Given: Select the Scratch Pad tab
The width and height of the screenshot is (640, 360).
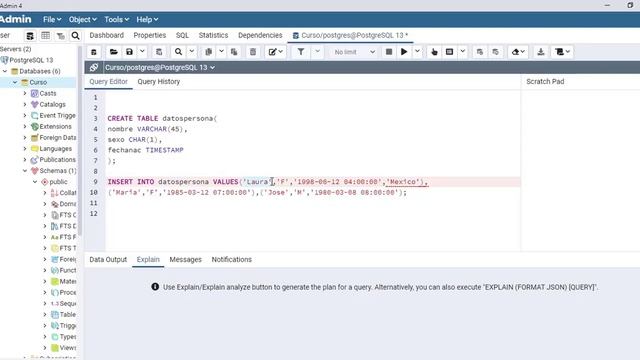Looking at the screenshot, I should [x=545, y=82].
